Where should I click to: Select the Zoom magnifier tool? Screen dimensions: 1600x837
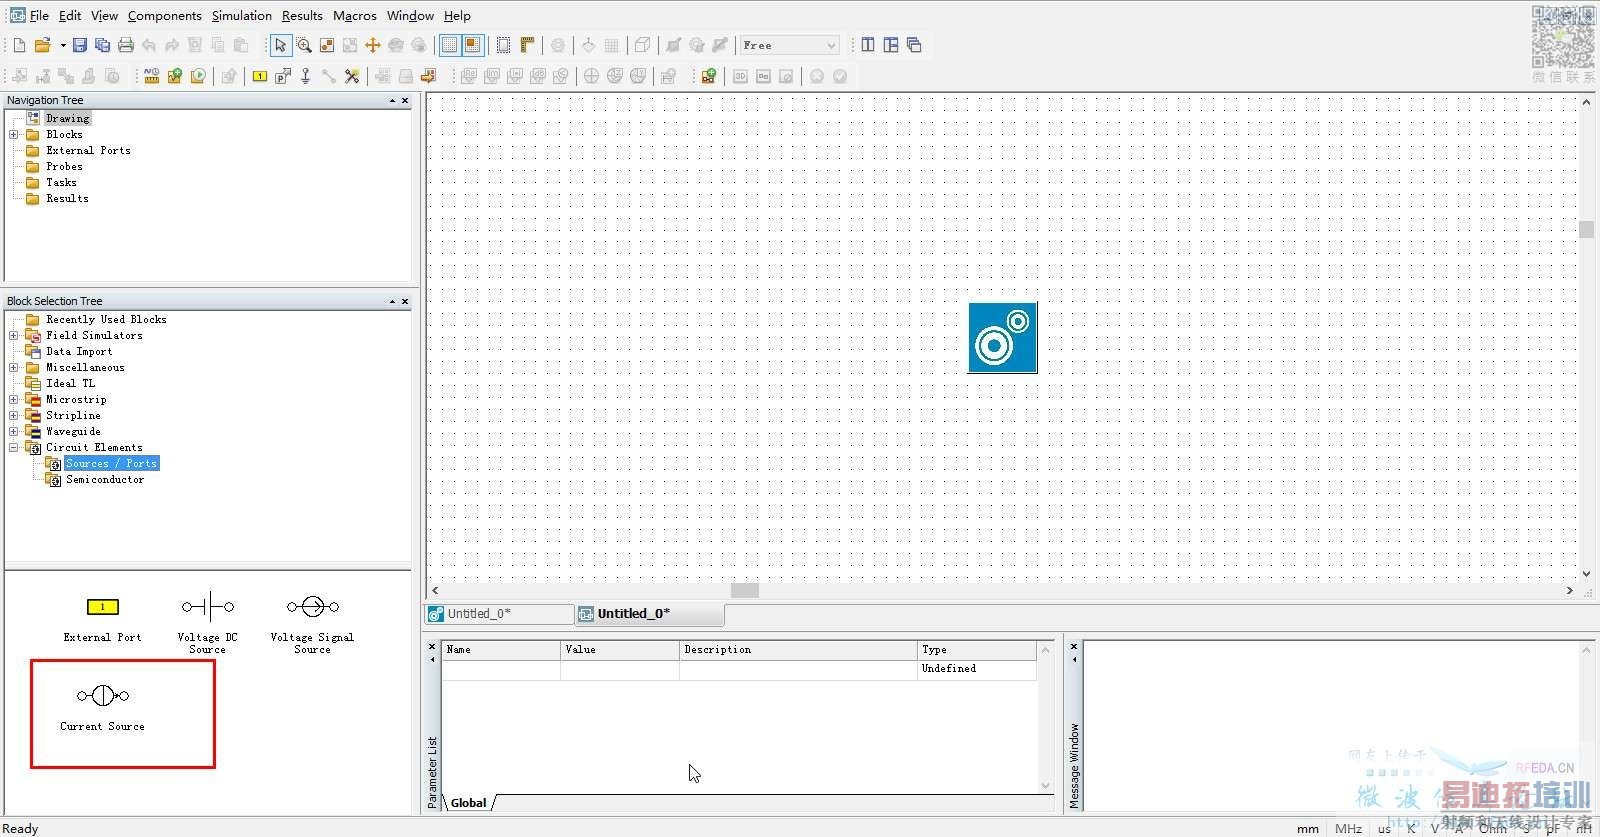pos(303,45)
